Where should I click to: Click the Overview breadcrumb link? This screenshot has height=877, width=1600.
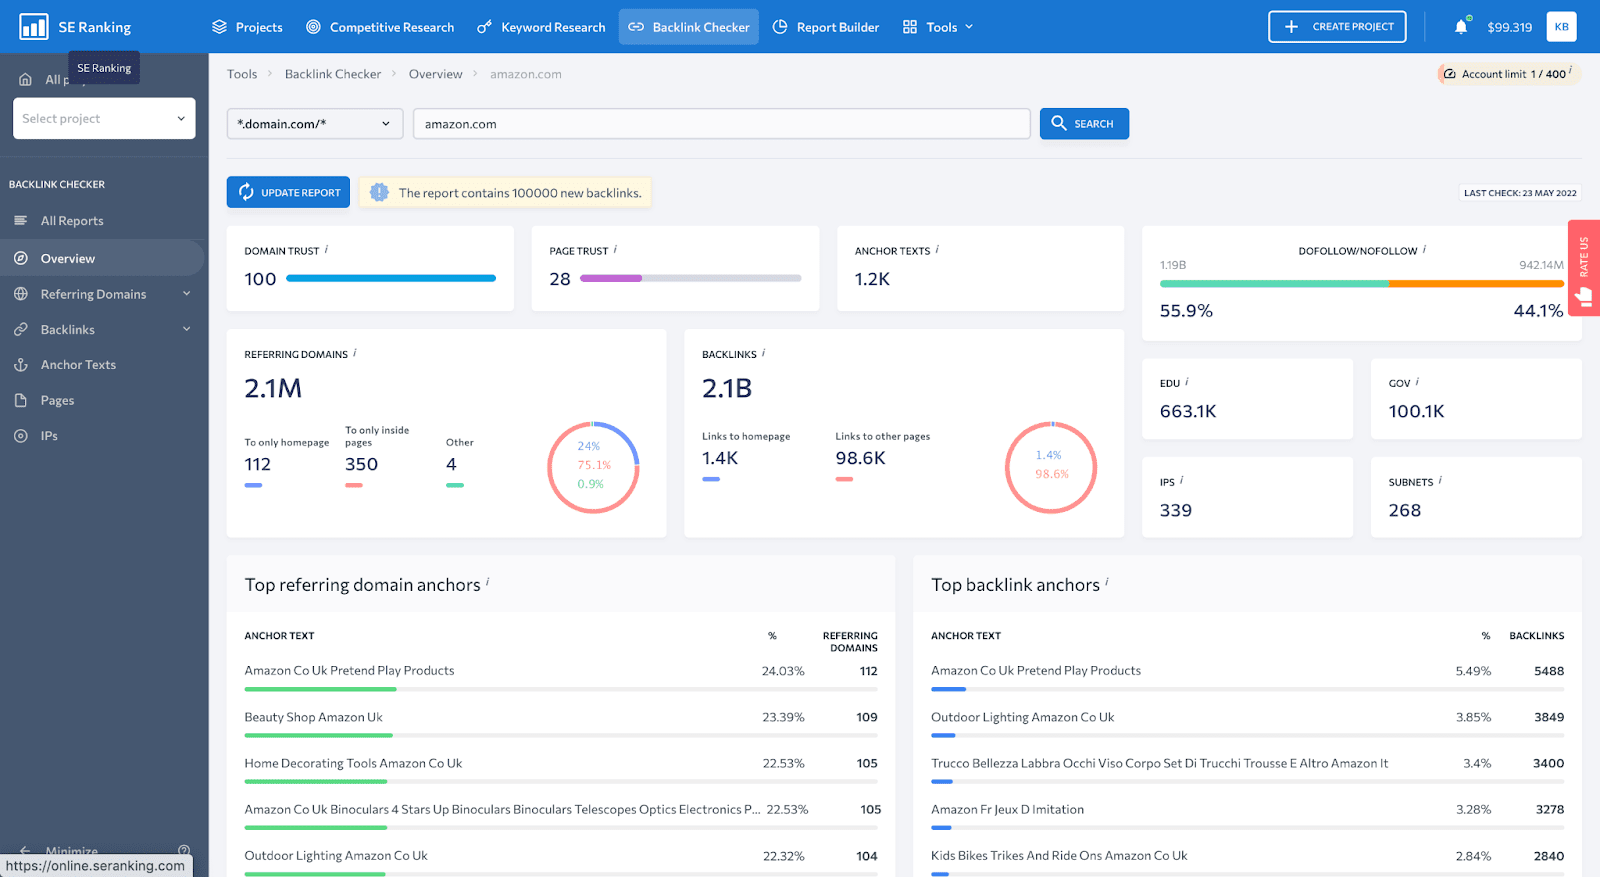coord(436,74)
